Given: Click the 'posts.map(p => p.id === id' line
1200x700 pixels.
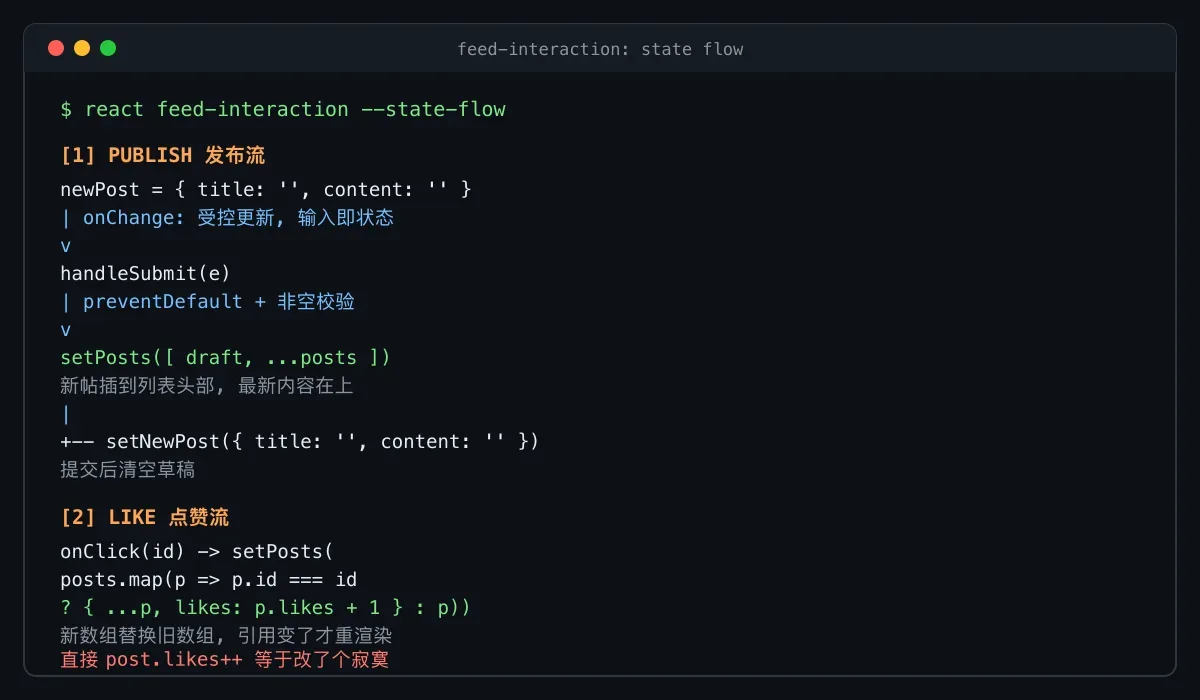Looking at the screenshot, I should 209,579.
